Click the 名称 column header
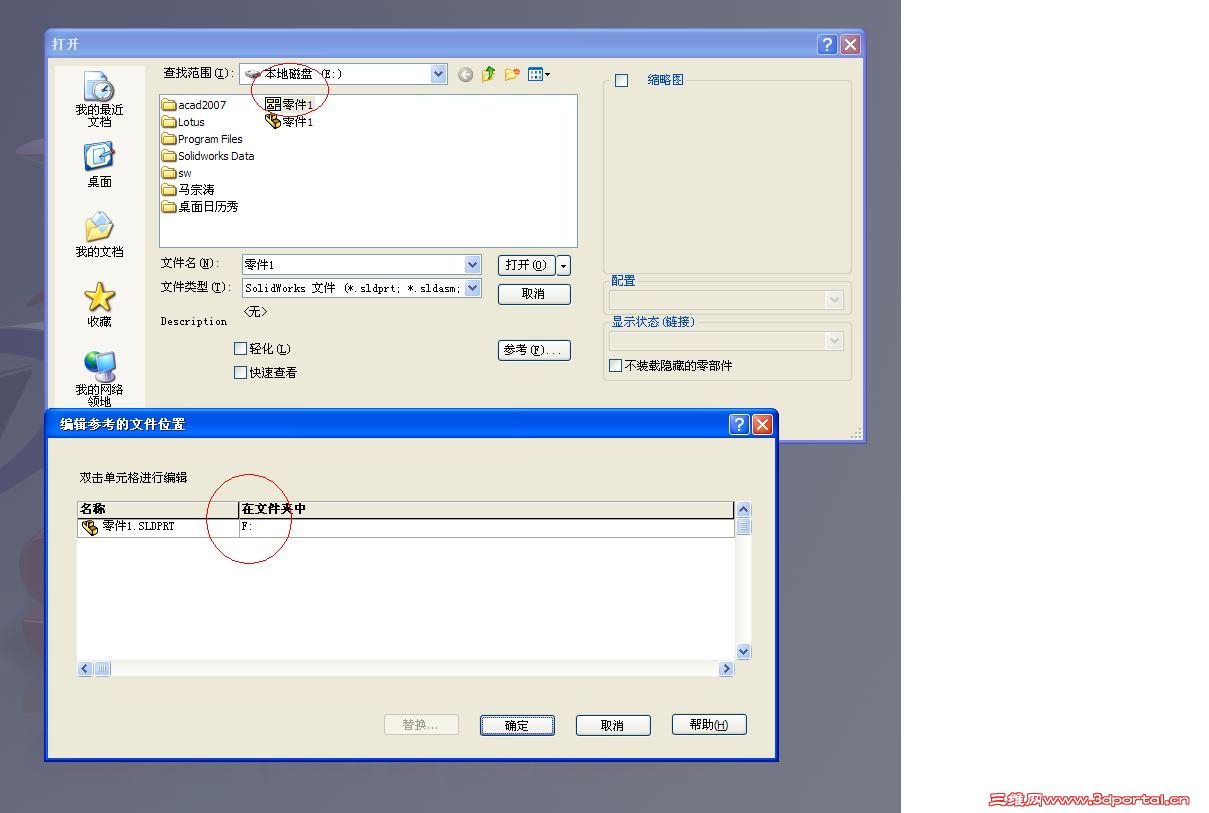The height and width of the screenshot is (813, 1209). (x=158, y=509)
